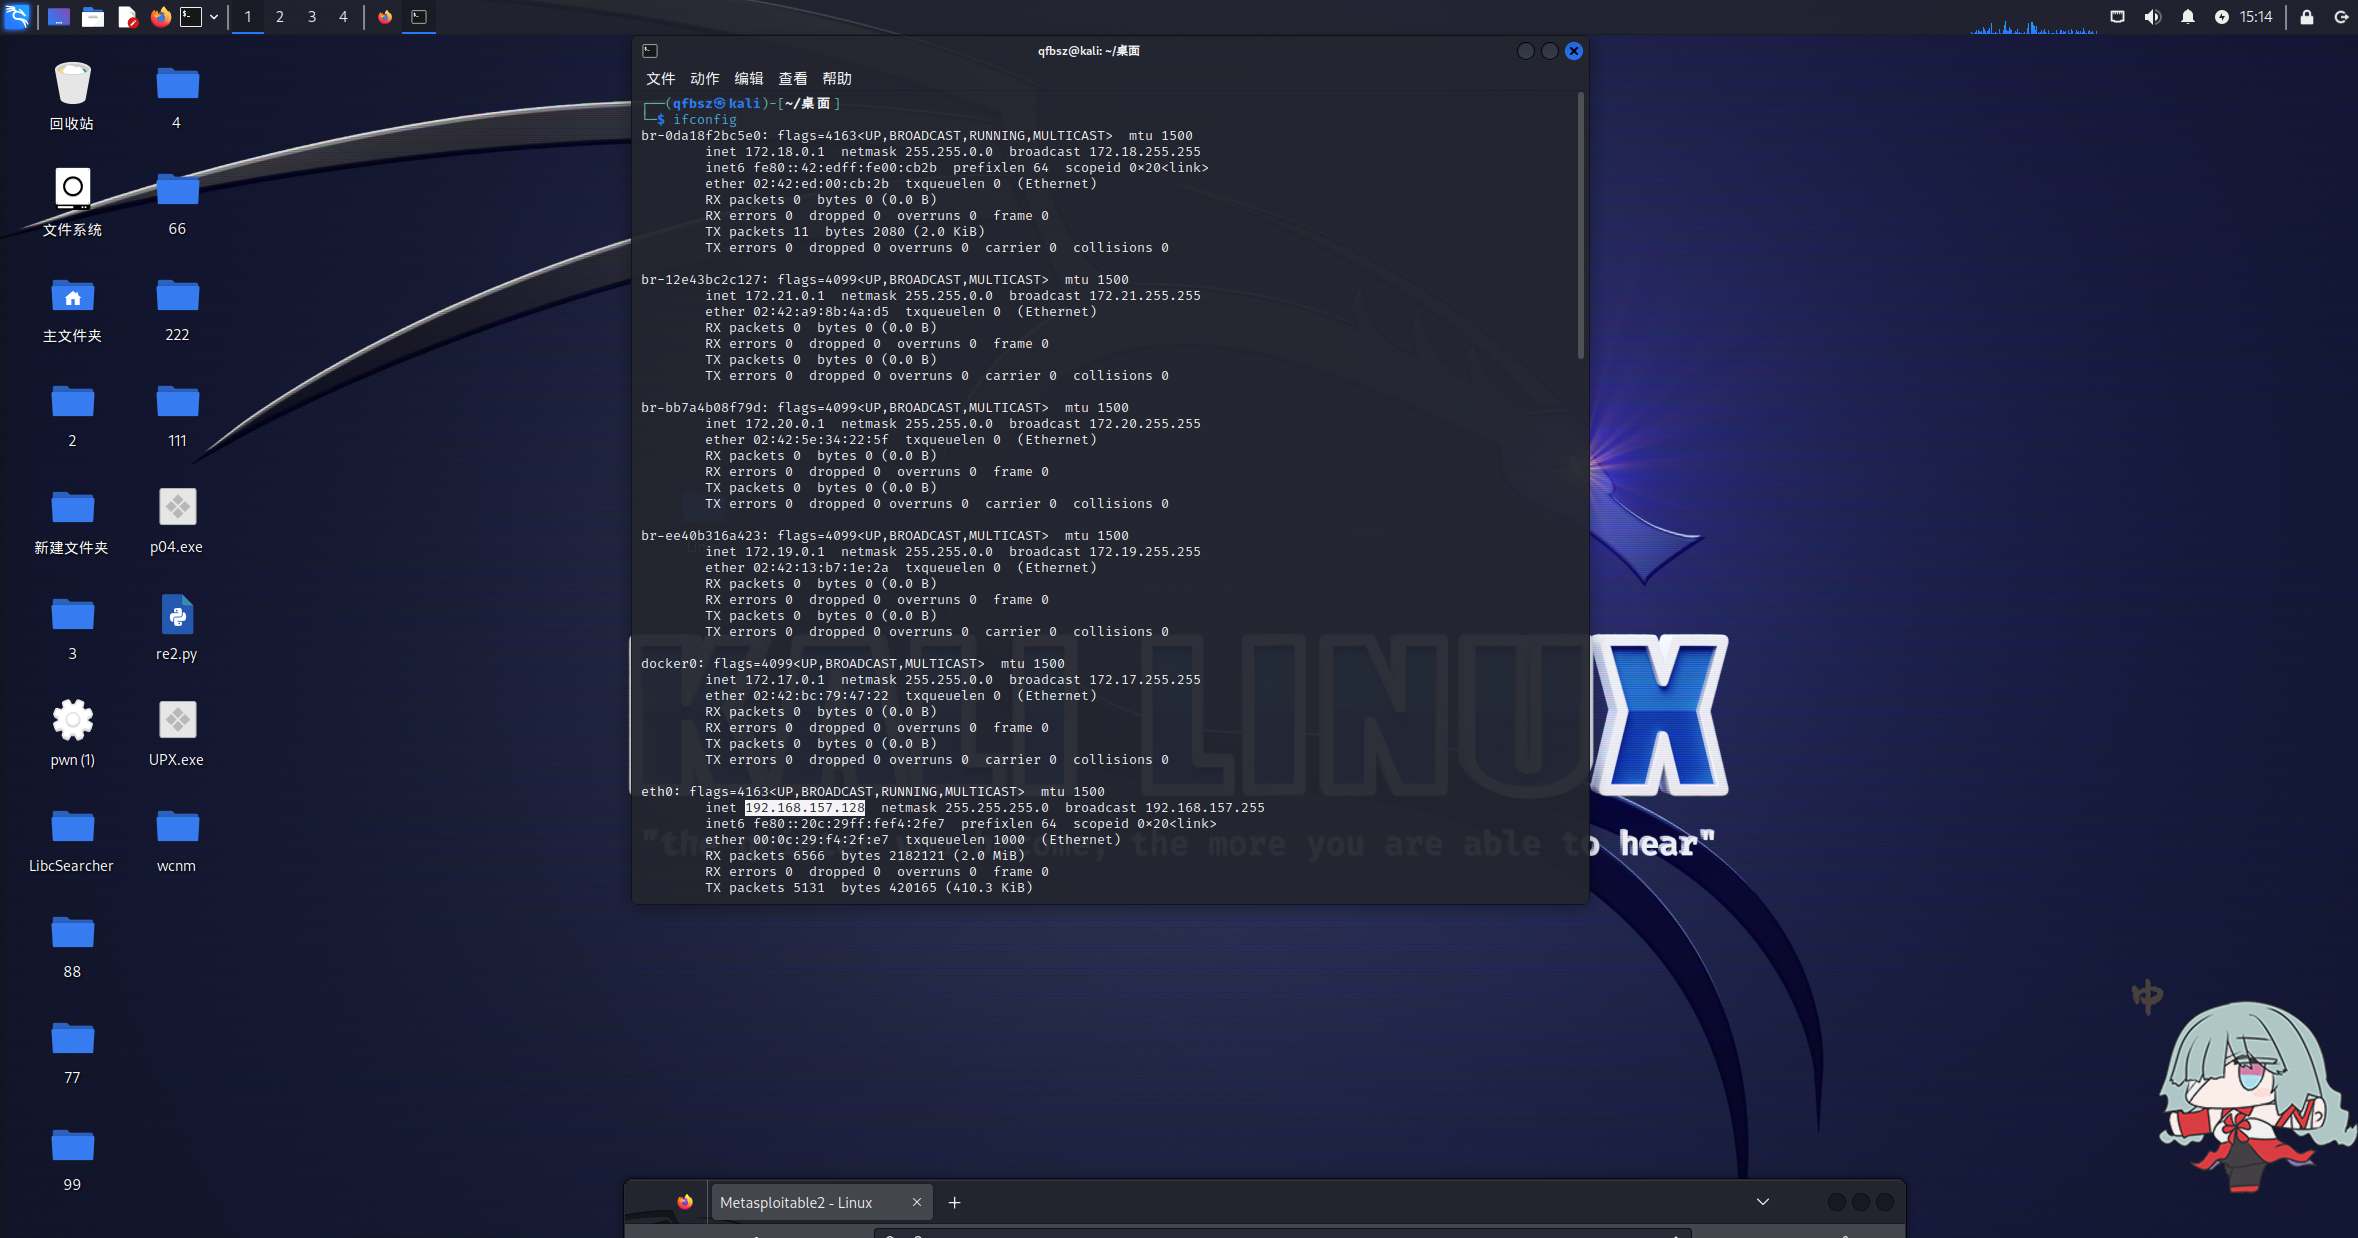
Task: Select the LibcSearcher folder
Action: point(72,840)
